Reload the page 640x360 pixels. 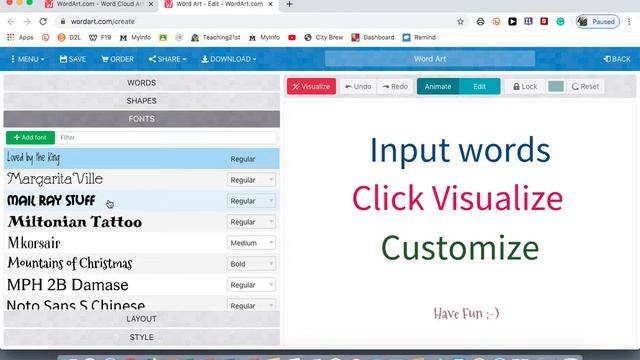(43, 22)
